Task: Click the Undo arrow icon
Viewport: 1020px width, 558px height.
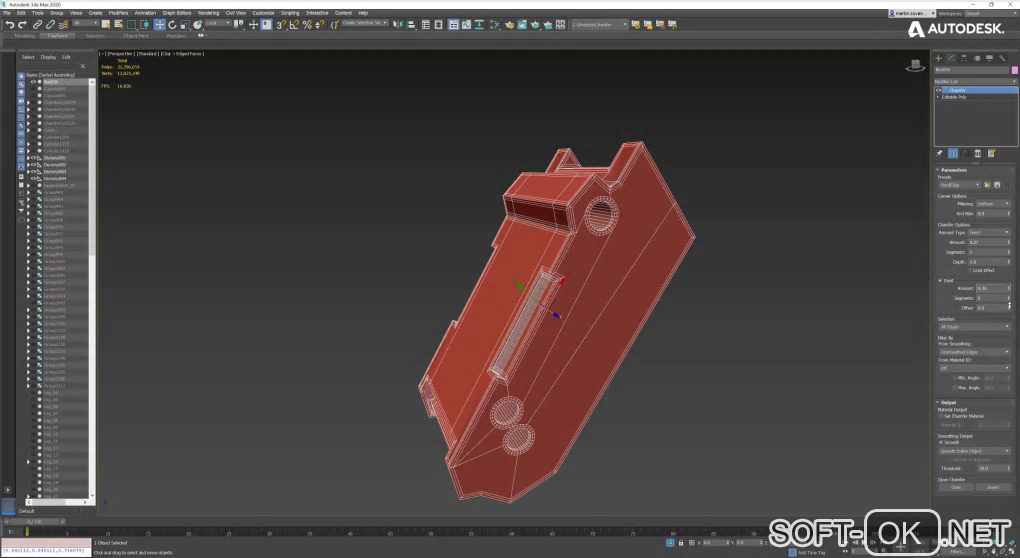Action: (10, 25)
